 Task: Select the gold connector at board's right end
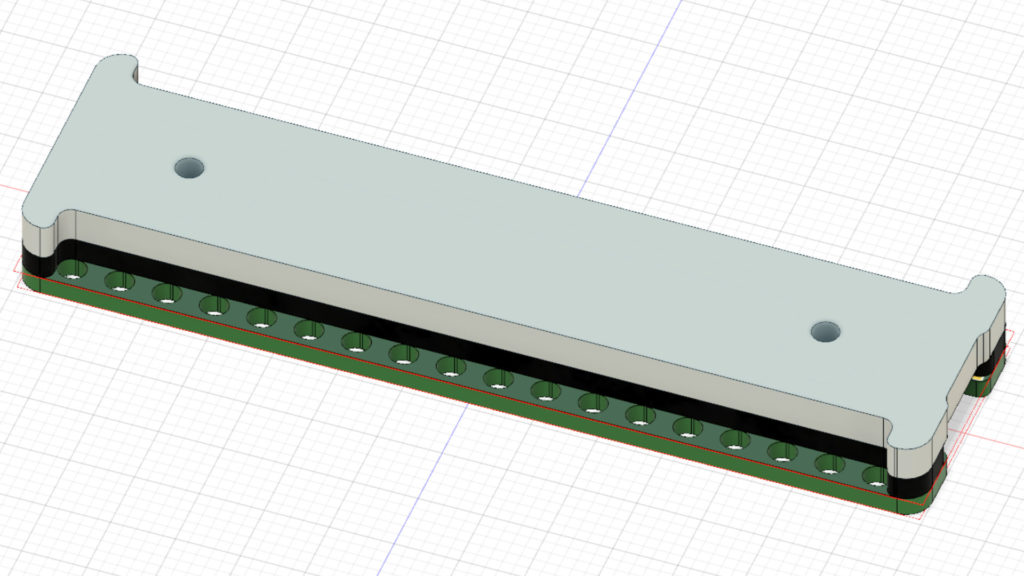click(x=978, y=376)
